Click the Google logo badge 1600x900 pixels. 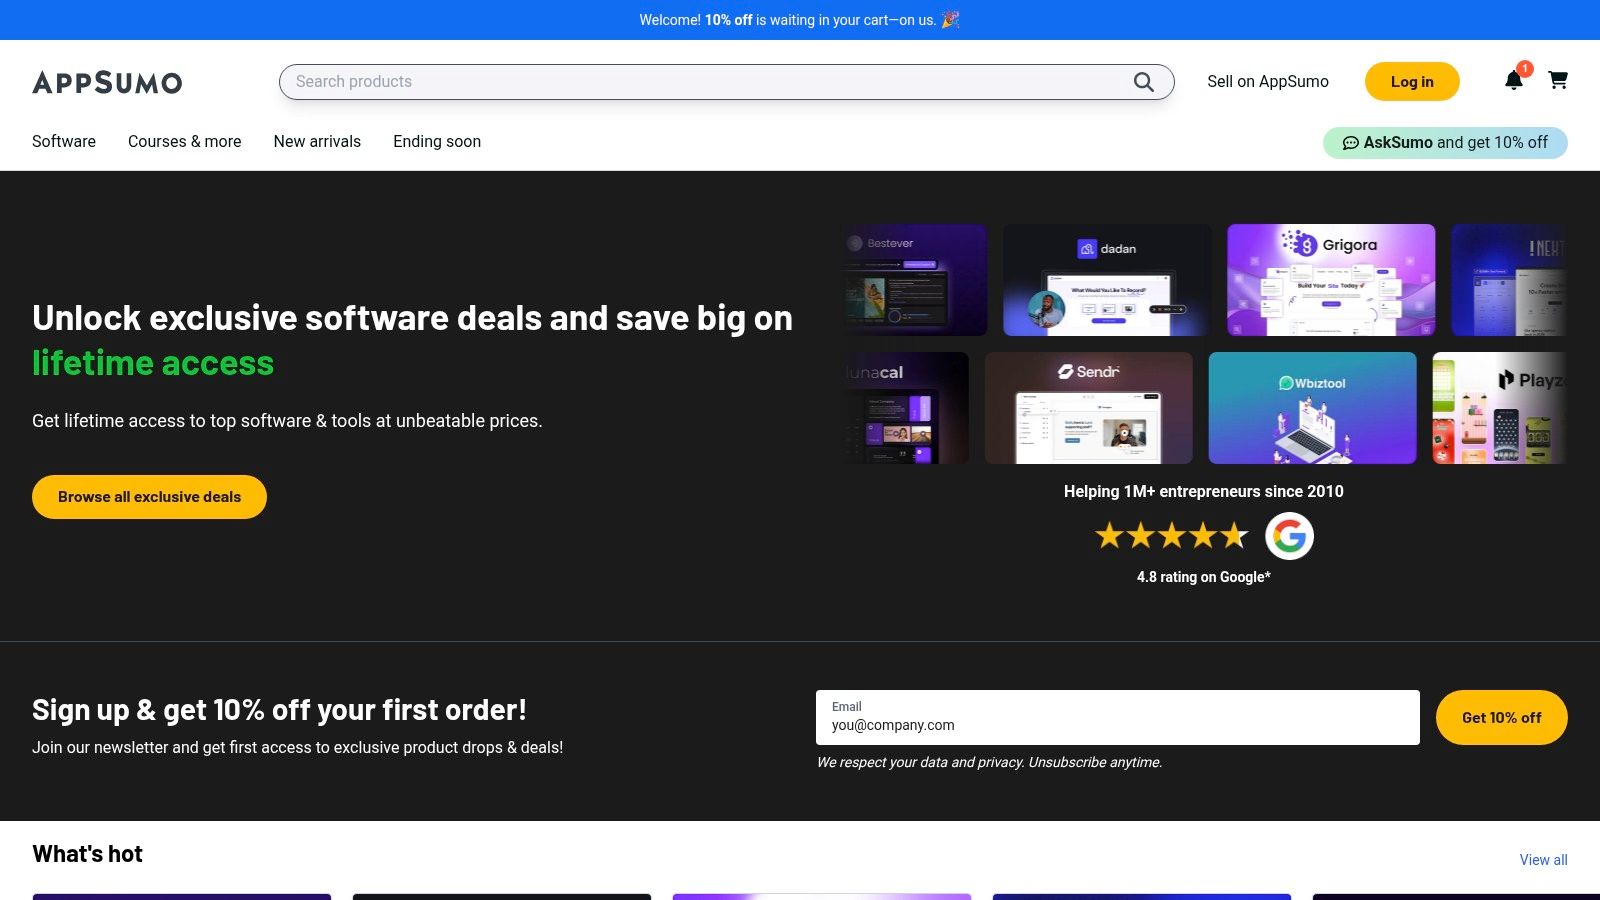(x=1289, y=536)
